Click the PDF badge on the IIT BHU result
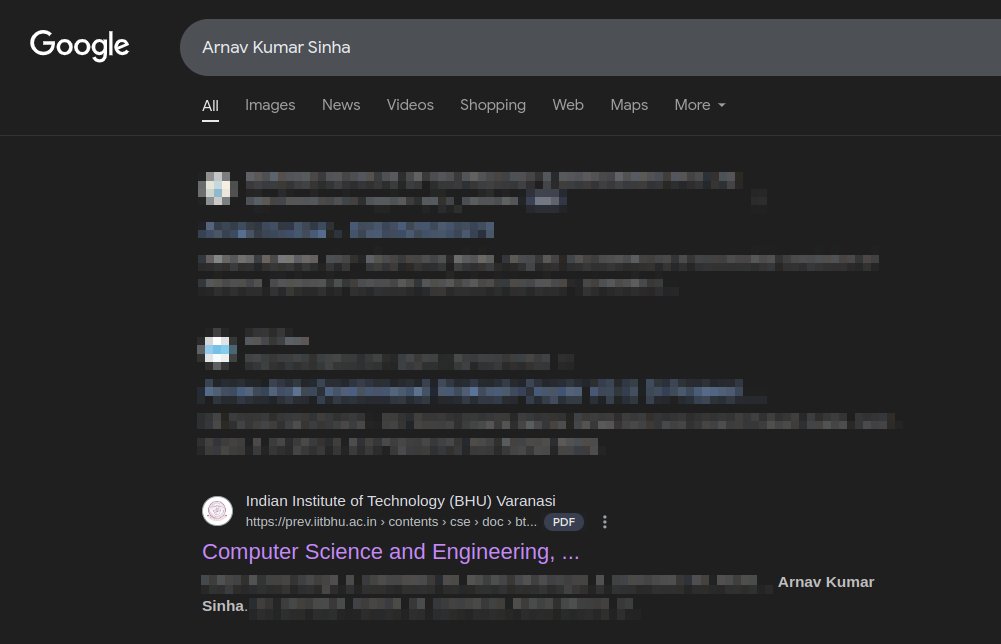This screenshot has height=644, width=1001. point(564,522)
